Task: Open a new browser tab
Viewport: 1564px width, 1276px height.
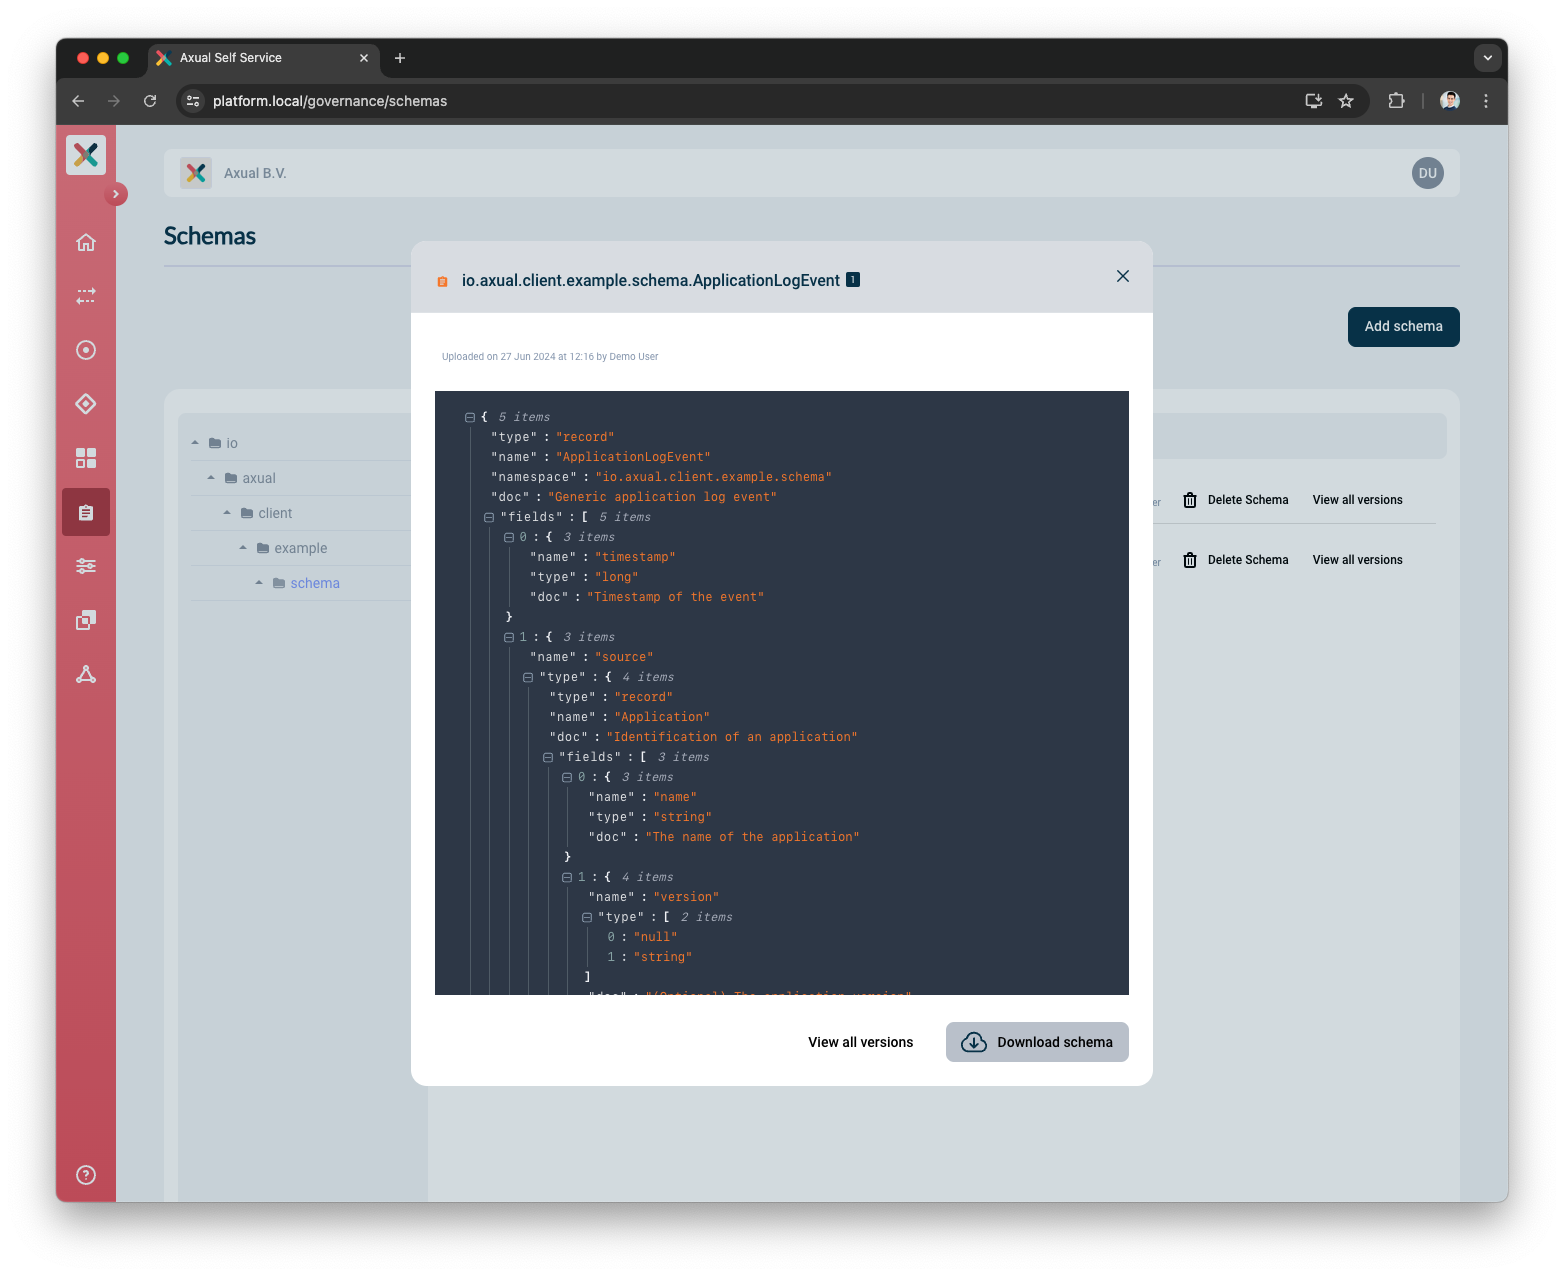Action: click(x=400, y=58)
